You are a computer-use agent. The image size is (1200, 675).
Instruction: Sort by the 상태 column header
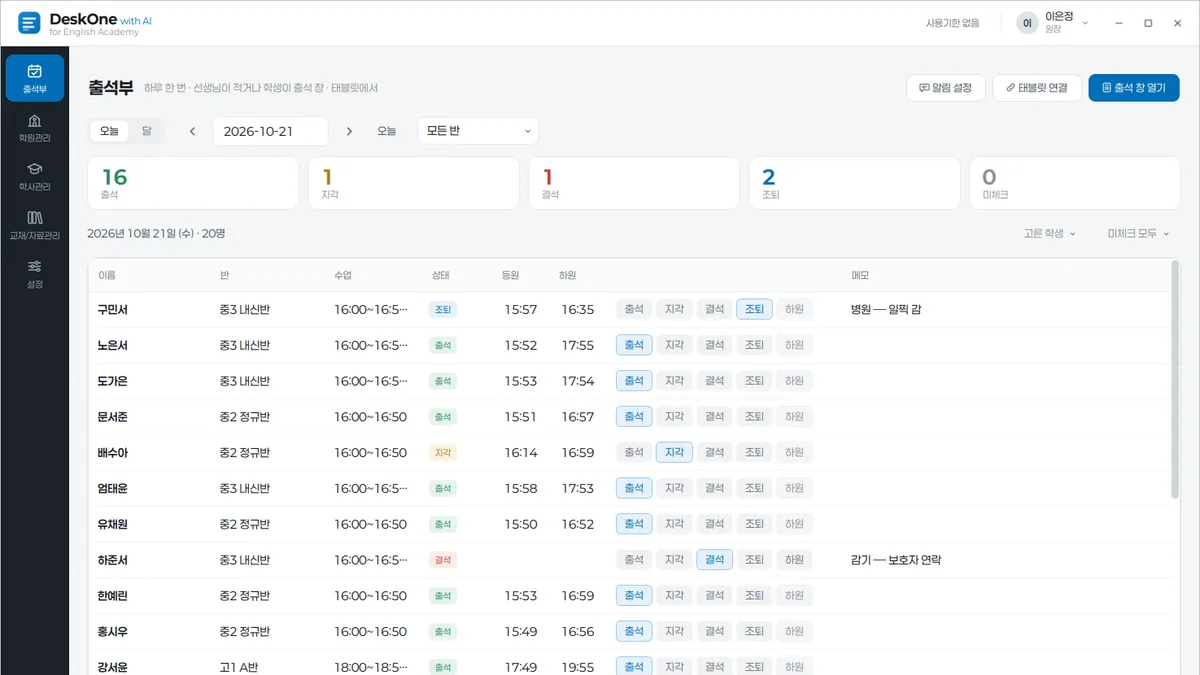tap(439, 275)
